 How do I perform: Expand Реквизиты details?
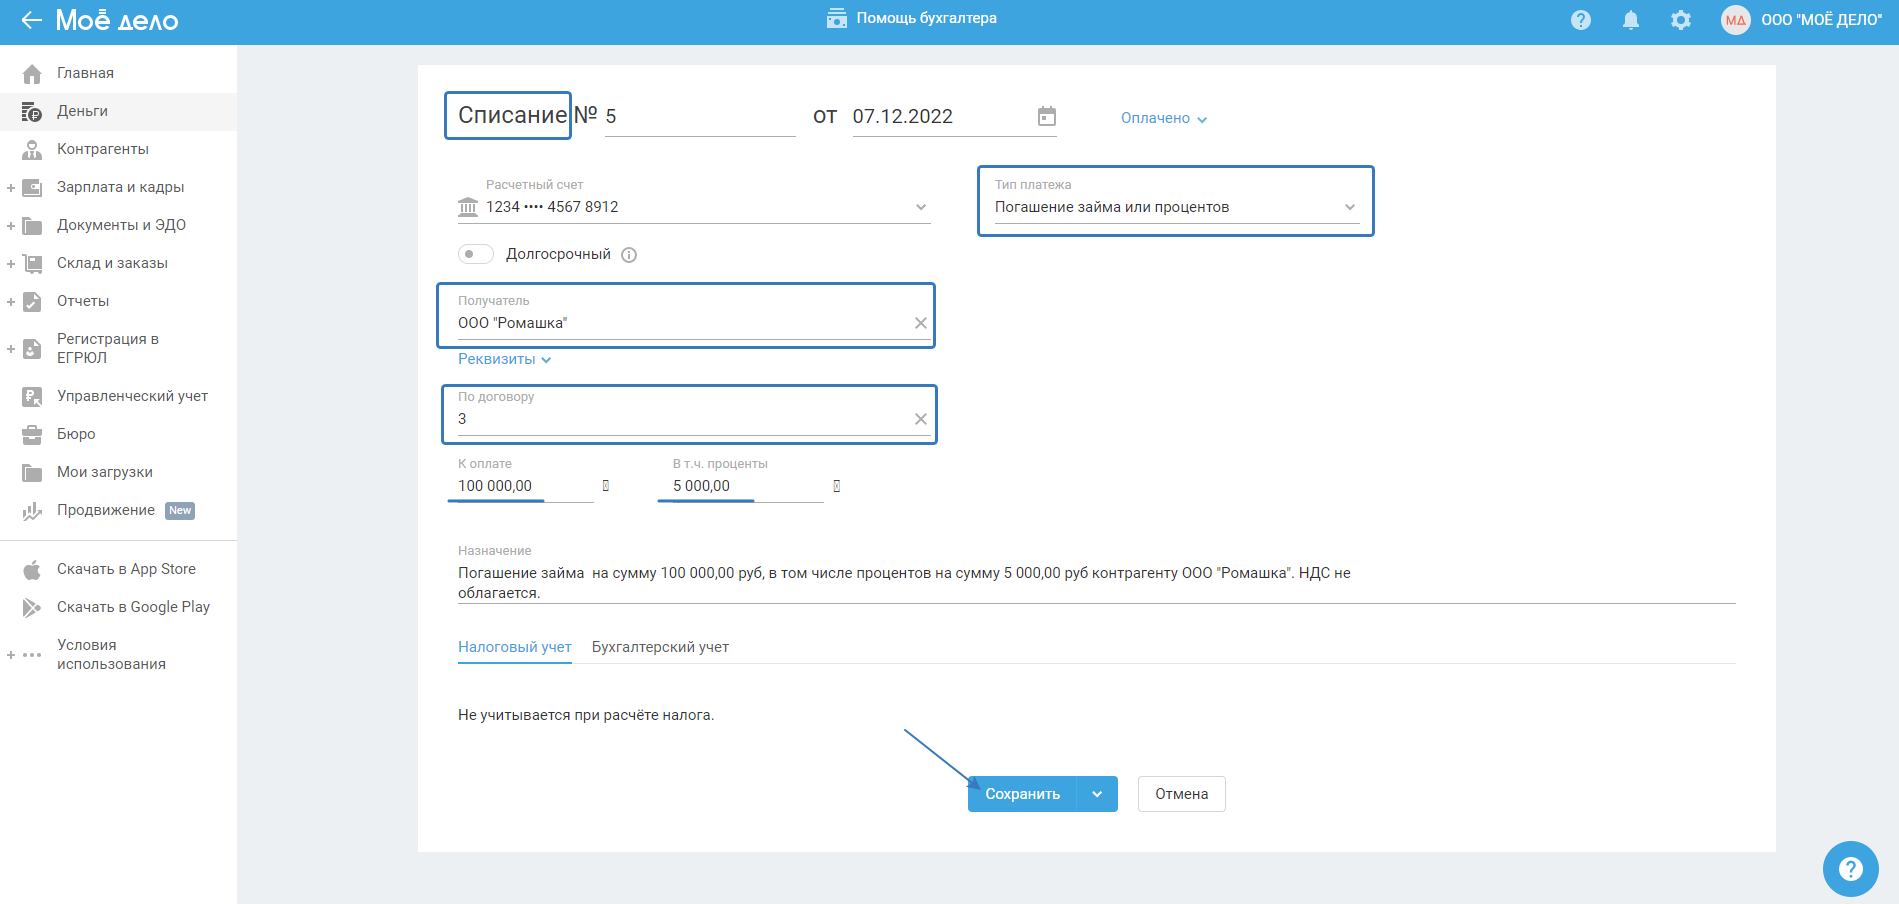[x=505, y=359]
